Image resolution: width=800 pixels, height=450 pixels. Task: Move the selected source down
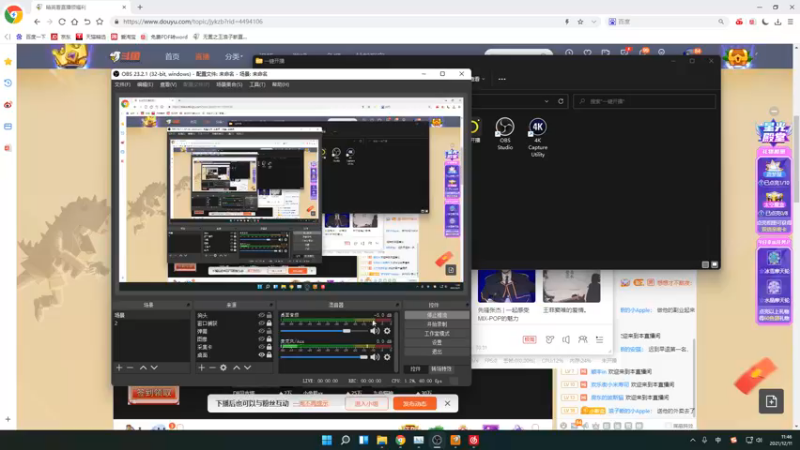(x=247, y=367)
